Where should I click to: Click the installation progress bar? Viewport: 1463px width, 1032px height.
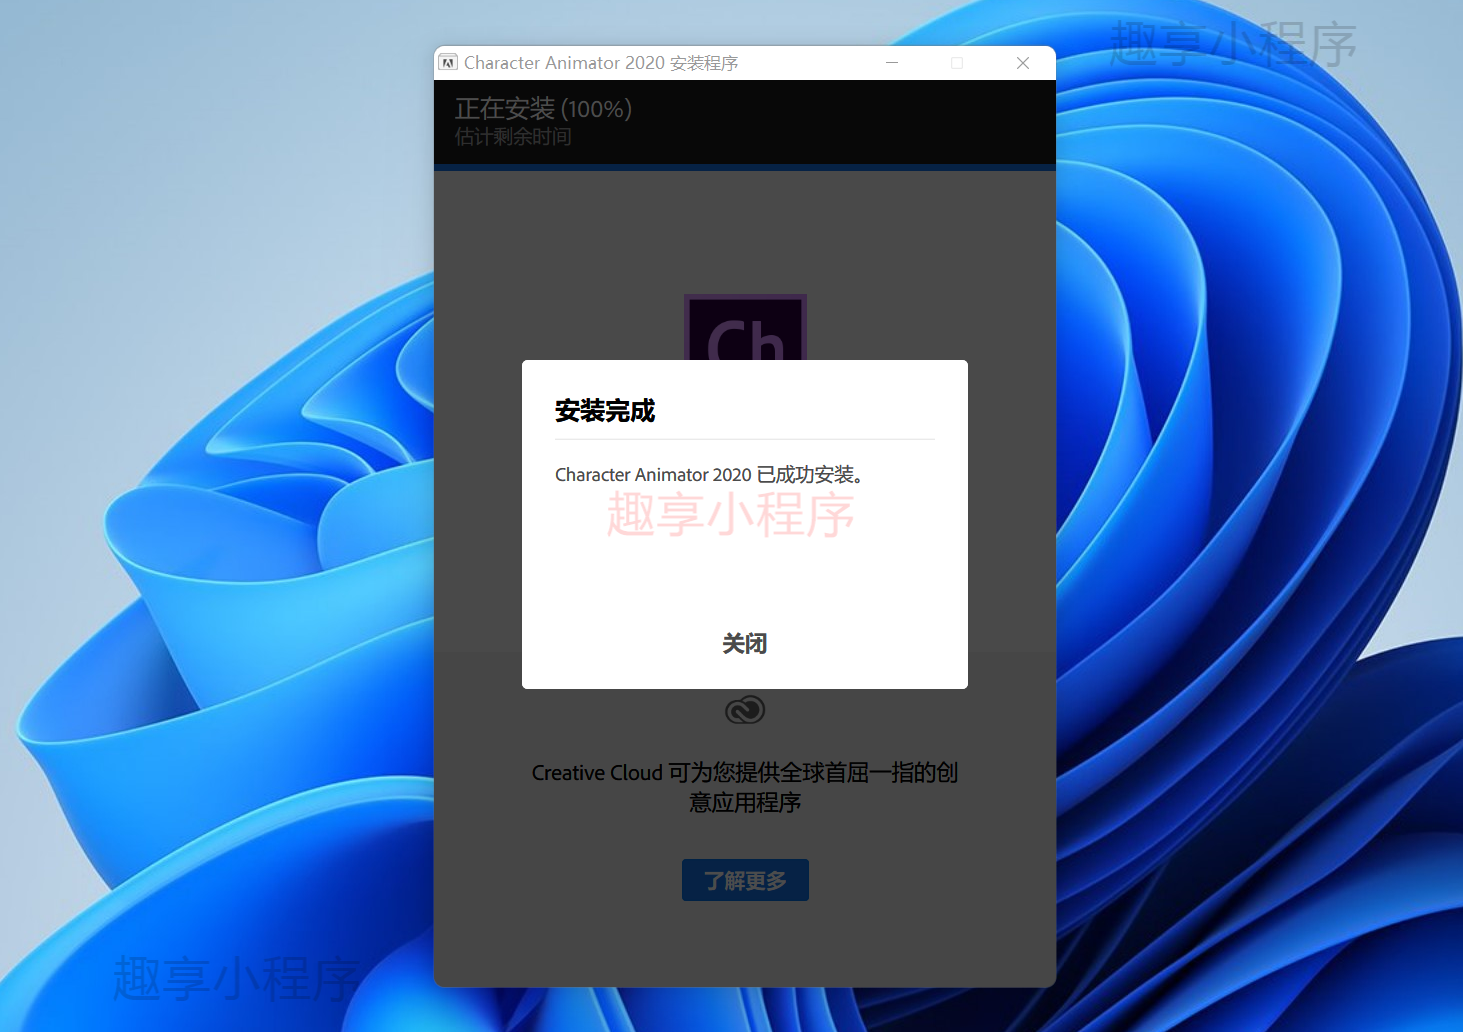coord(745,167)
